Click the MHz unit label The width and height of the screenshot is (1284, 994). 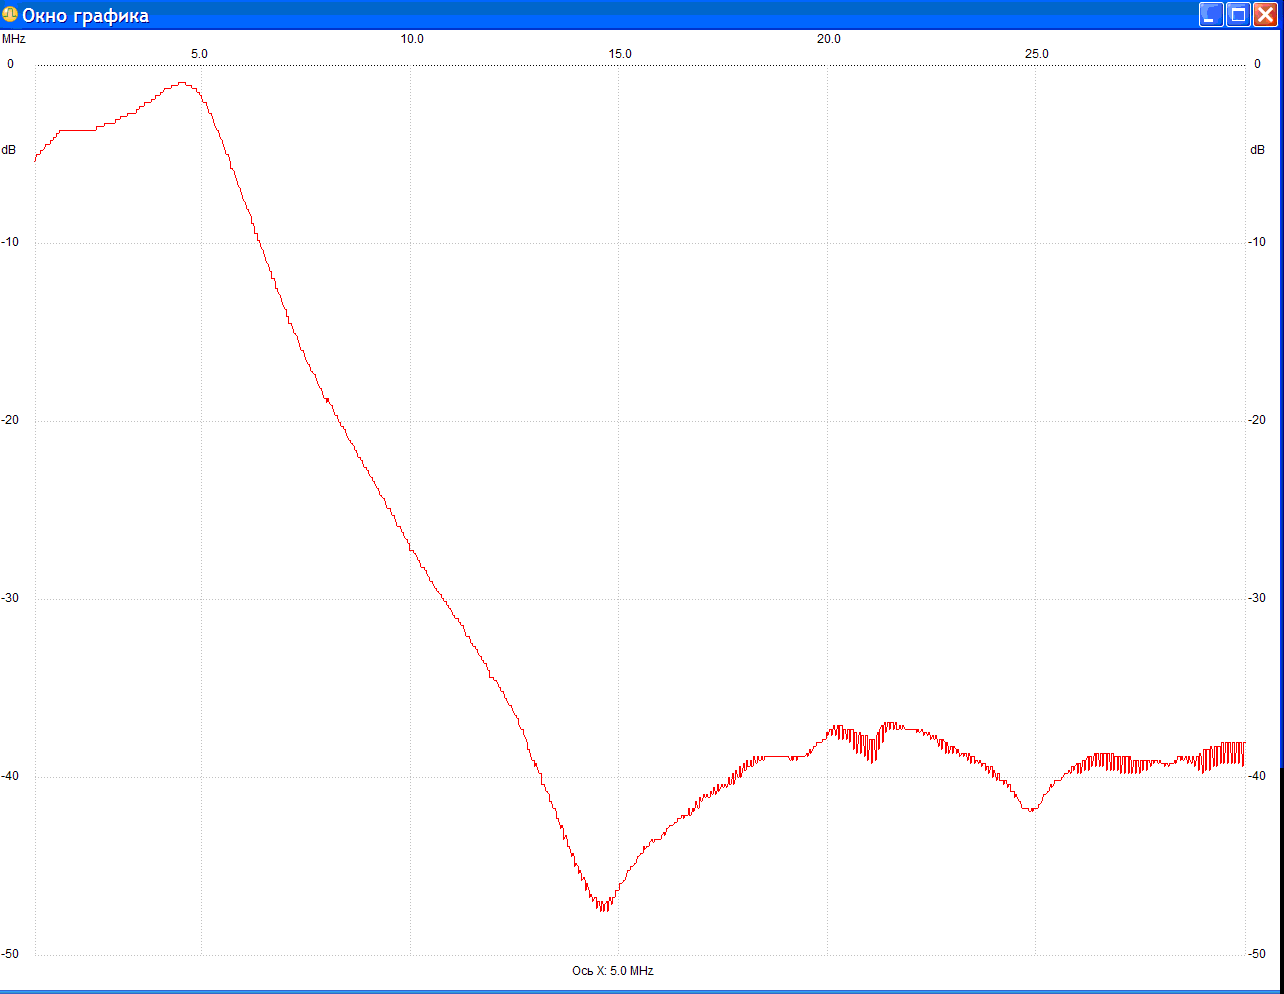click(x=14, y=39)
